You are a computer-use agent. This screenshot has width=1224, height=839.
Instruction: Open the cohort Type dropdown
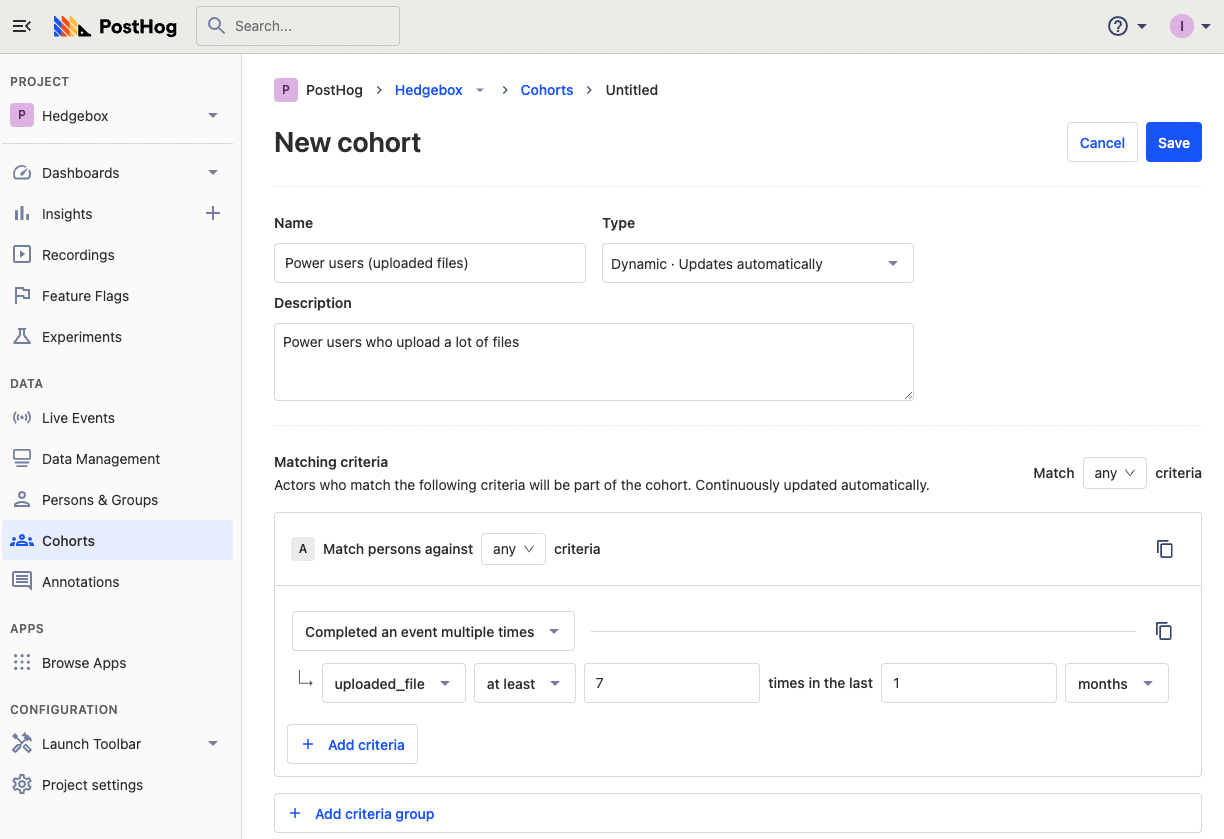(757, 263)
